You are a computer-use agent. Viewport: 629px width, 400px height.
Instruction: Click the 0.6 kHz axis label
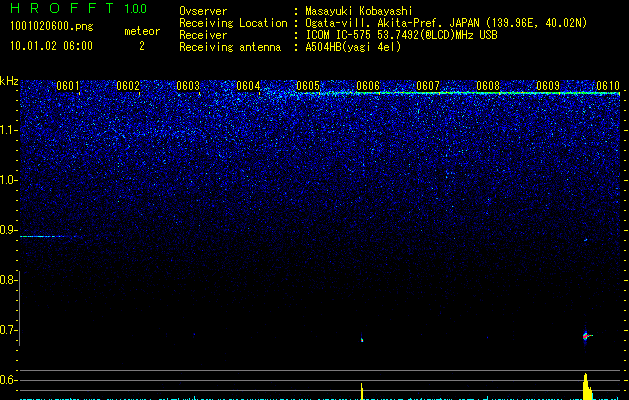8,380
